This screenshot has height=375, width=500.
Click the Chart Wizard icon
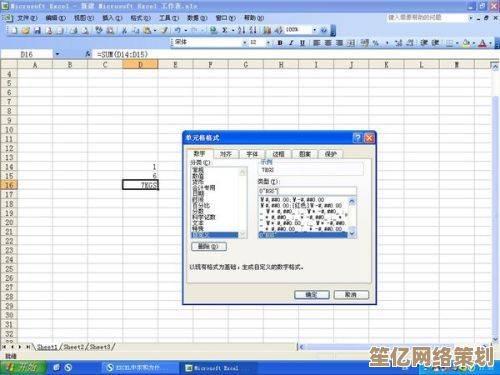(x=267, y=31)
